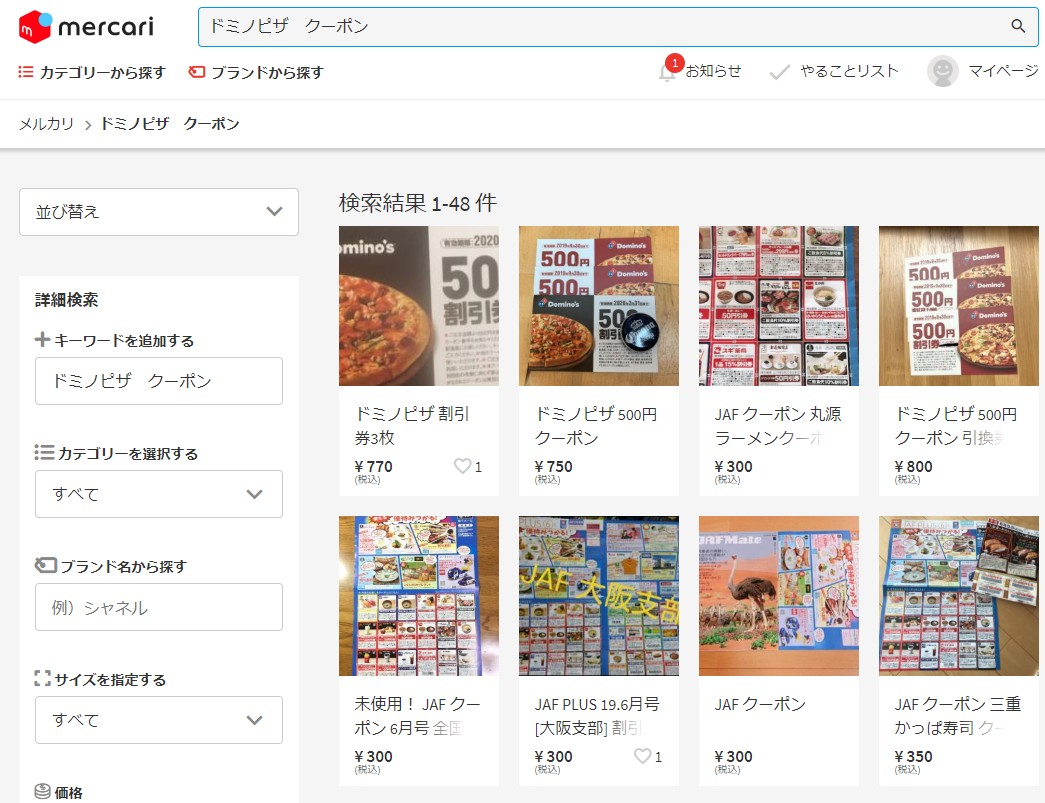This screenshot has height=803, width=1045.
Task: Click the ¥350 price text
Action: tap(913, 756)
